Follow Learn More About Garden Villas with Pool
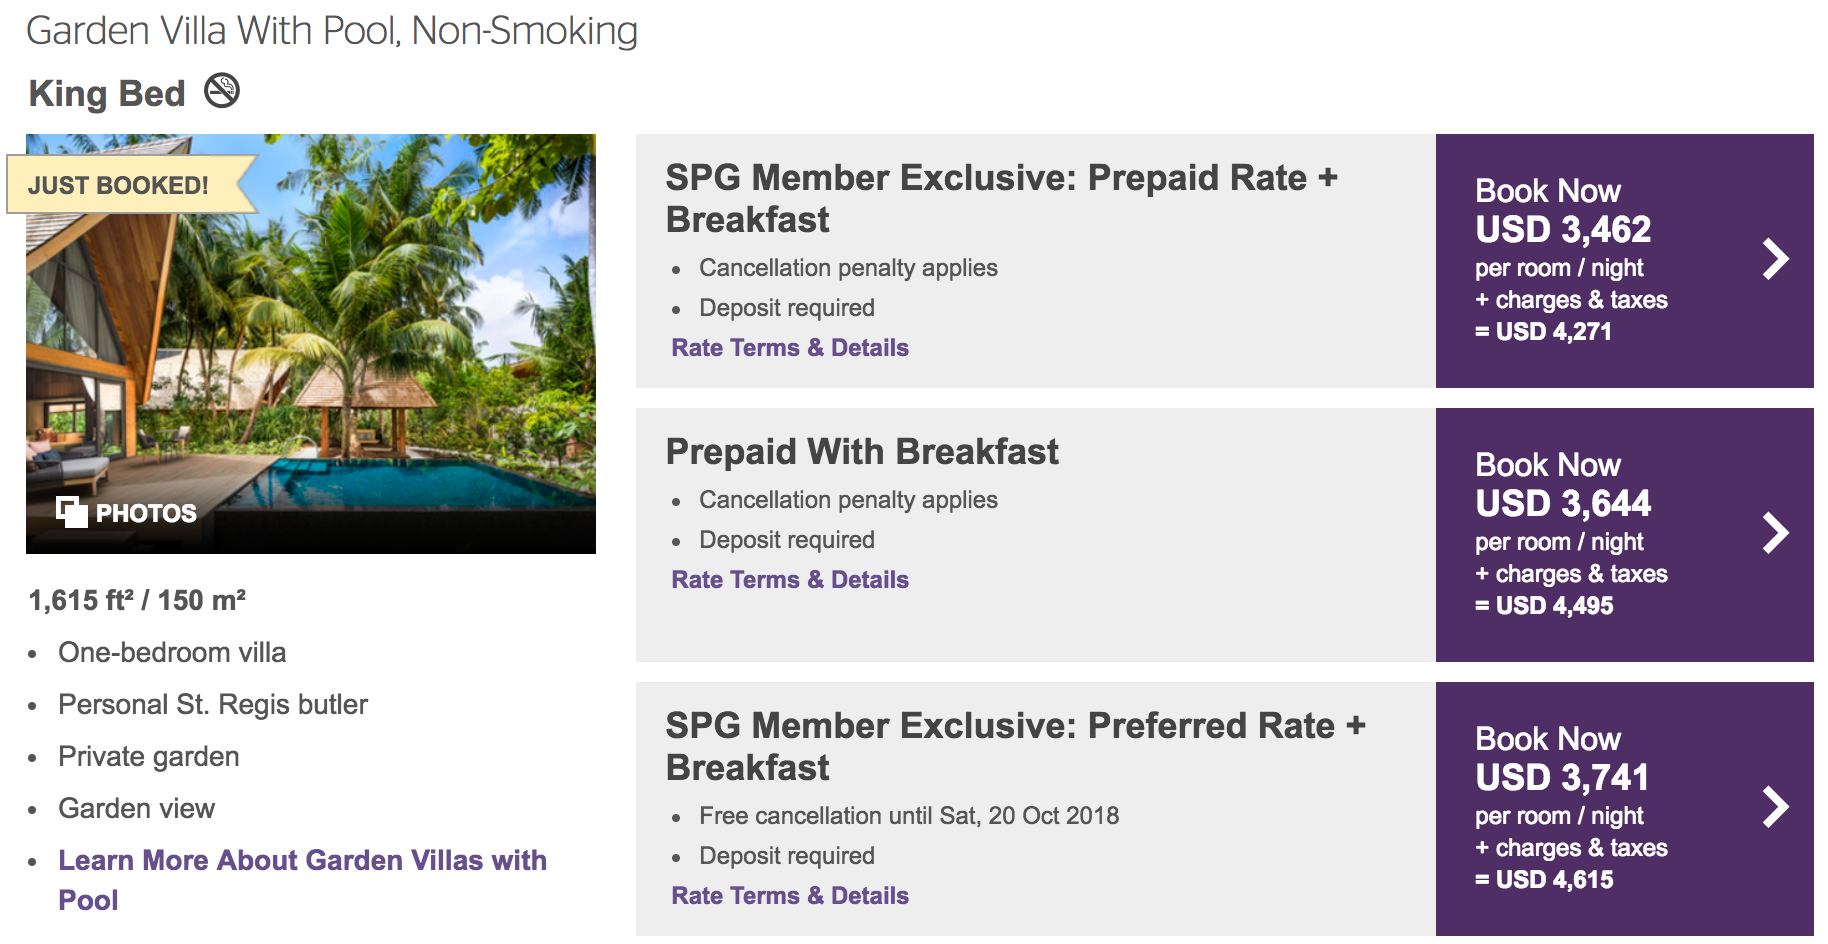The width and height of the screenshot is (1828, 944). (x=302, y=861)
